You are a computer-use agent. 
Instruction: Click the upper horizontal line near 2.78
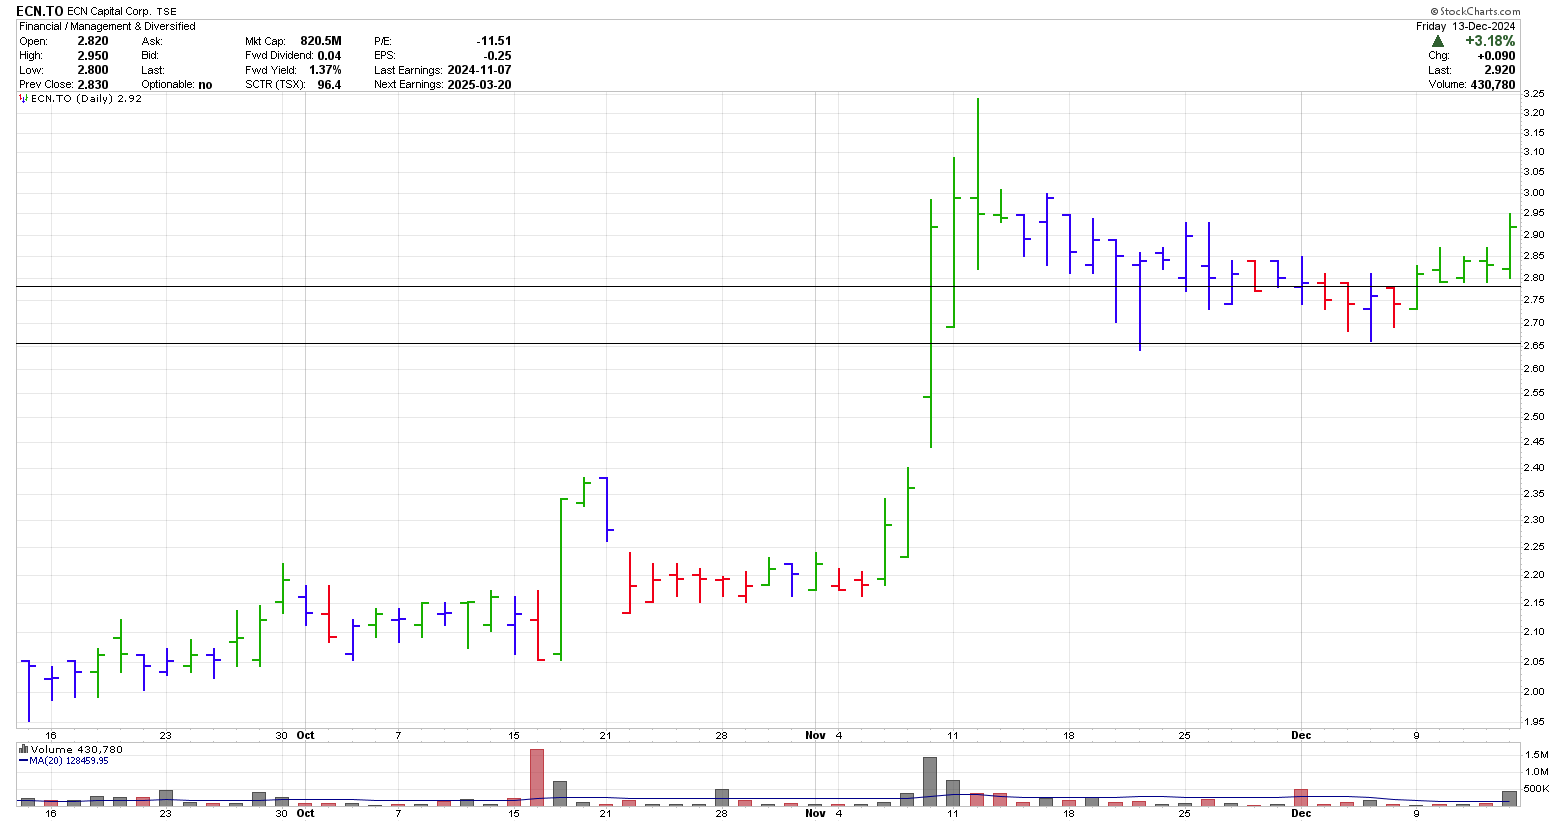click(x=768, y=287)
